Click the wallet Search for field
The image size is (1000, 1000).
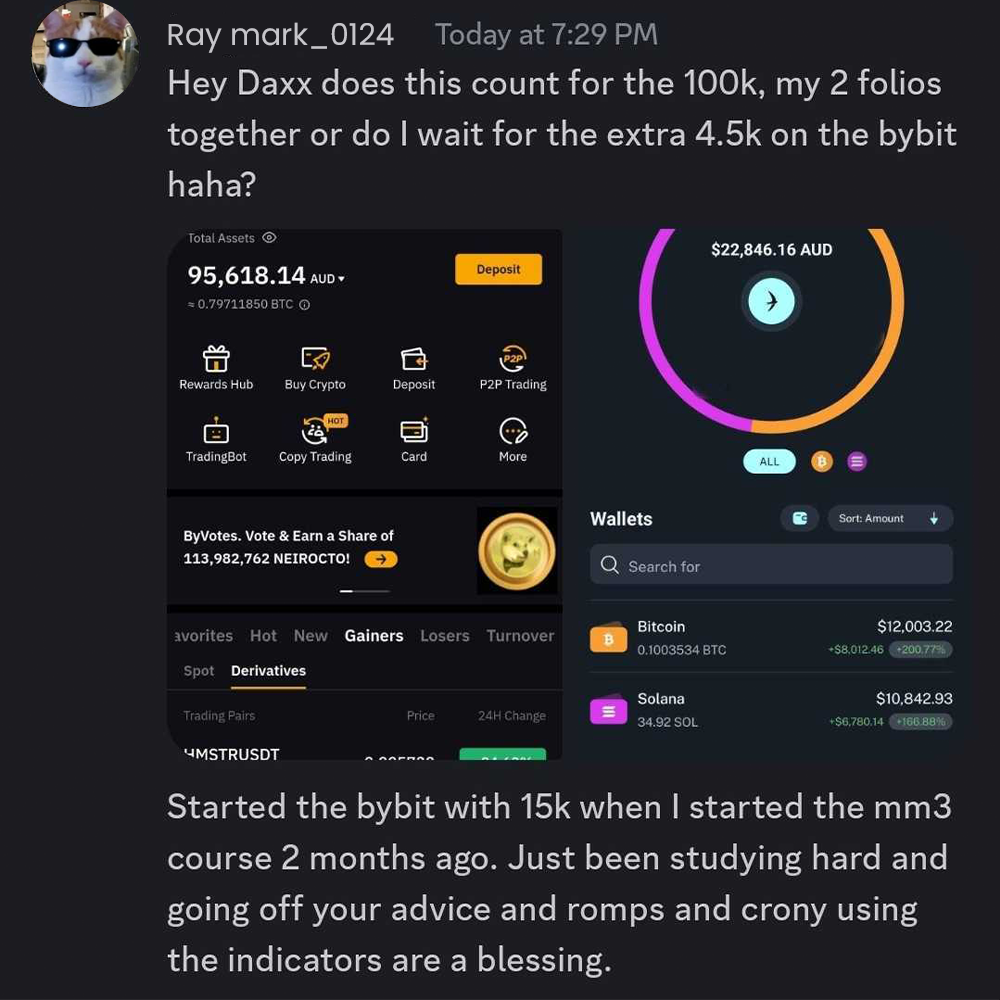click(771, 566)
